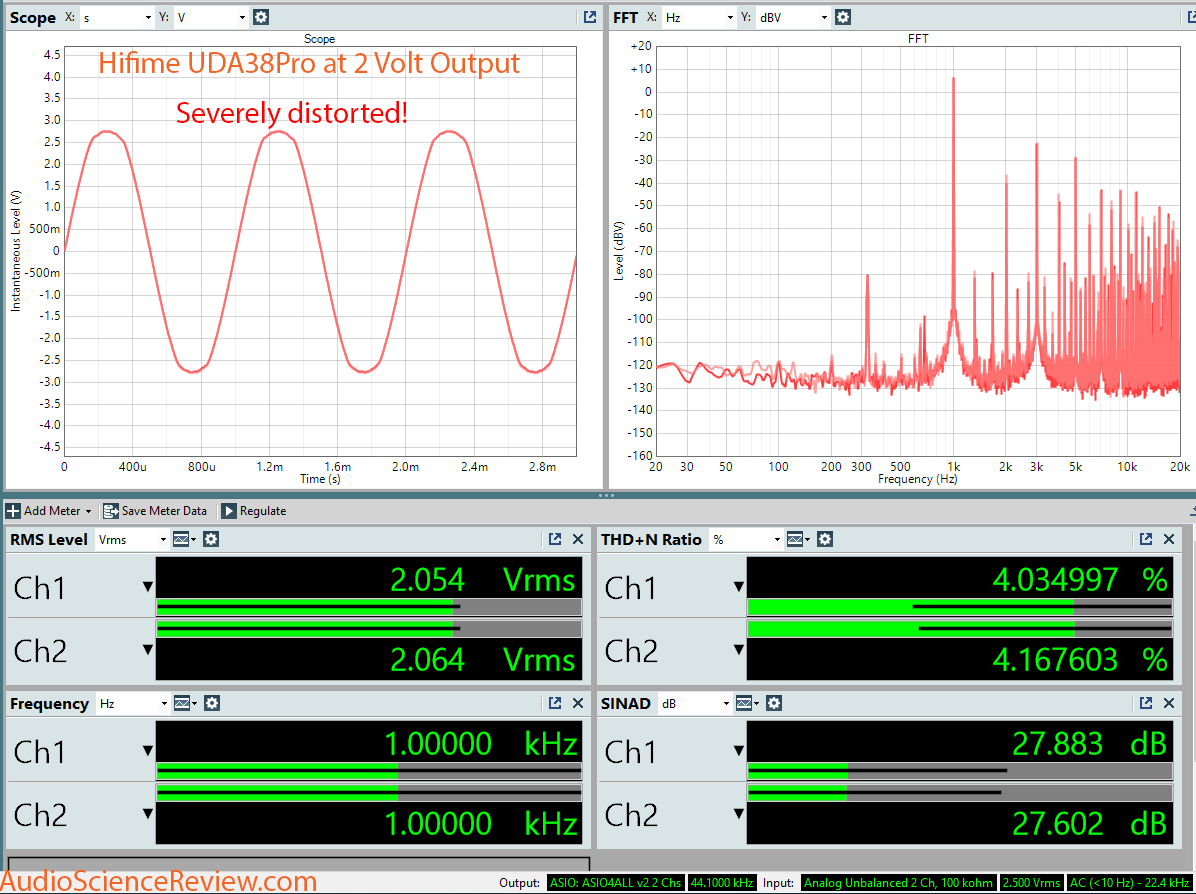Click the Add Meter dropdown arrow
Viewport: 1196px width, 894px height.
(88, 511)
